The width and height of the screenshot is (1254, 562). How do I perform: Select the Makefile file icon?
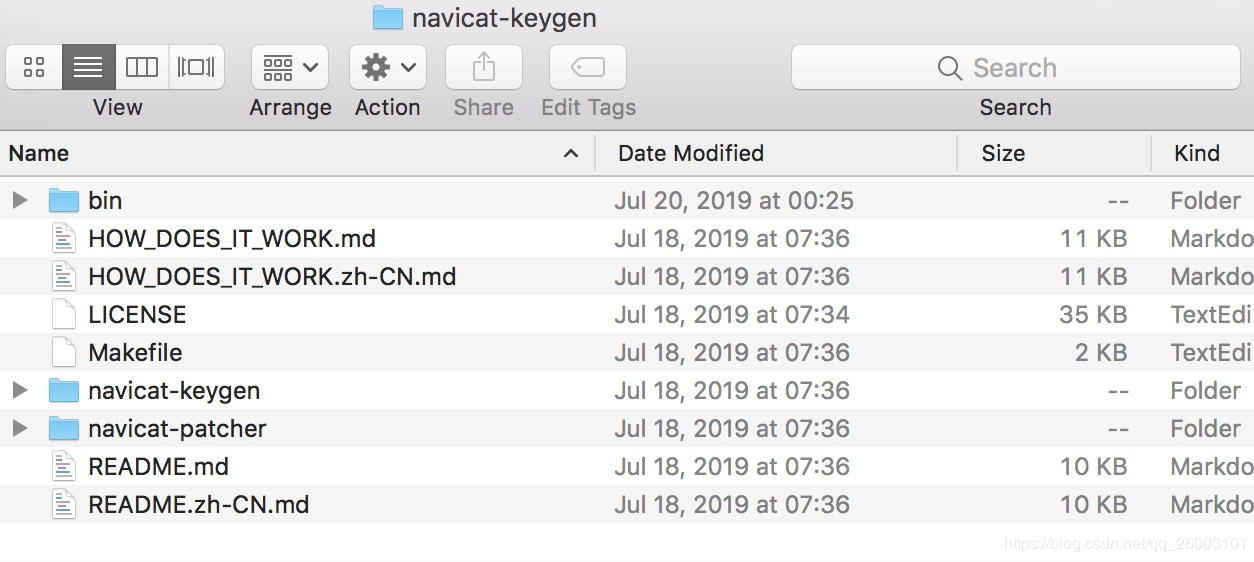(64, 352)
